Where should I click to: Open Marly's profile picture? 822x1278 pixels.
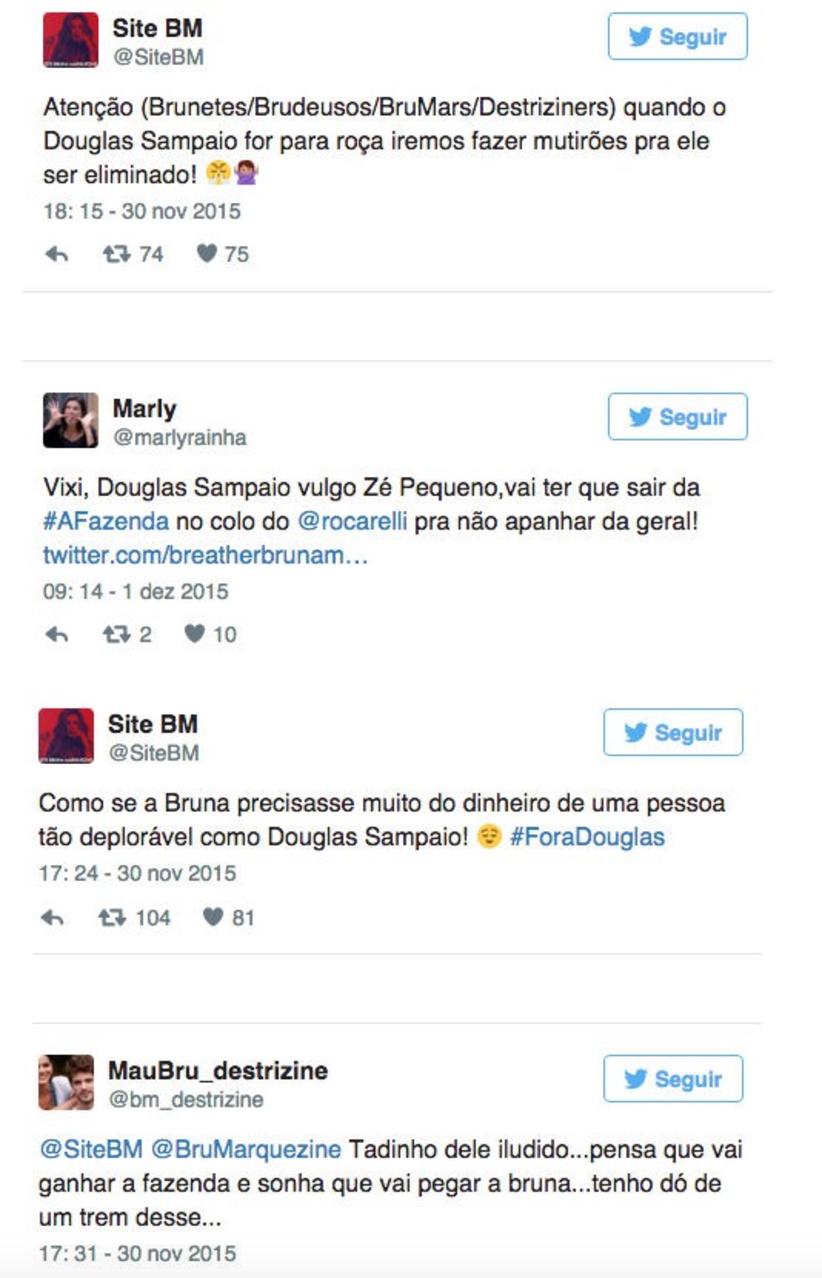[71, 420]
